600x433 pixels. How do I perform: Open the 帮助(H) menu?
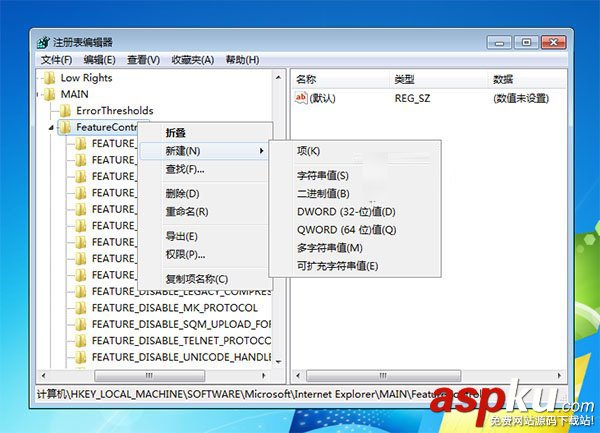pyautogui.click(x=242, y=60)
